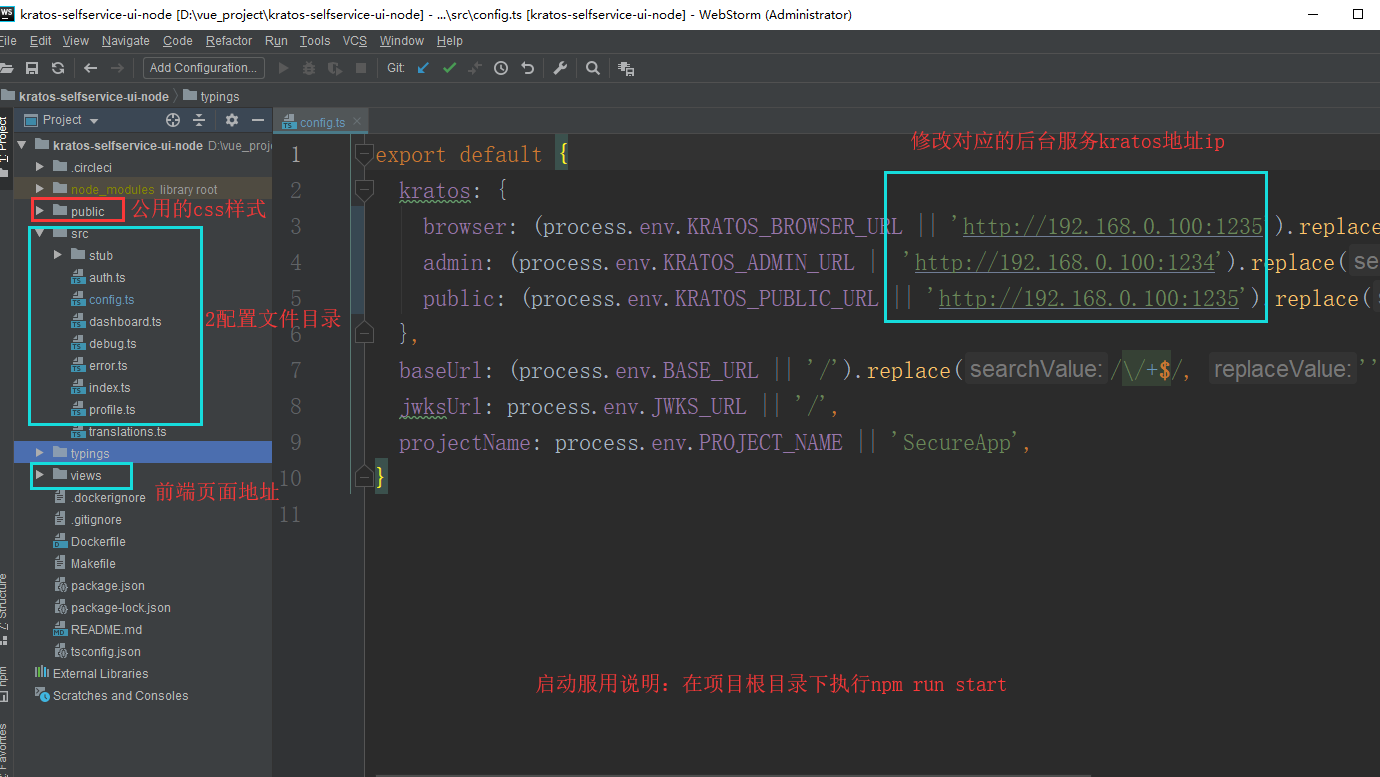
Task: Open the Code menu
Action: pos(178,41)
